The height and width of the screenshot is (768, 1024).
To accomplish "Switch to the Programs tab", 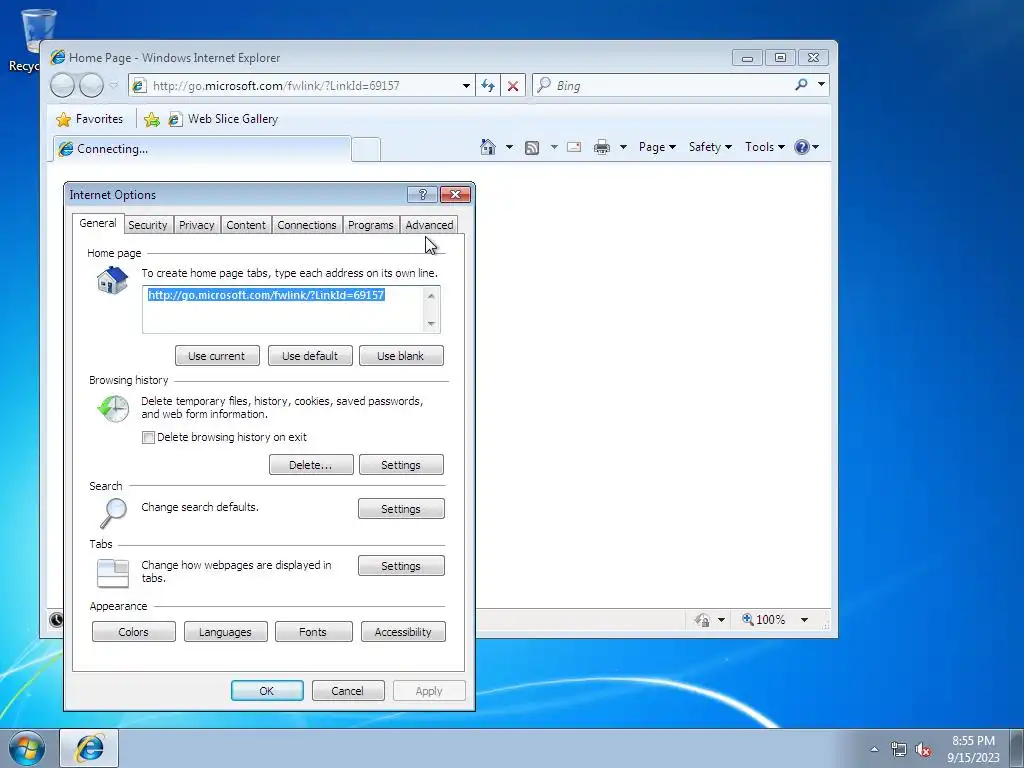I will click(370, 225).
